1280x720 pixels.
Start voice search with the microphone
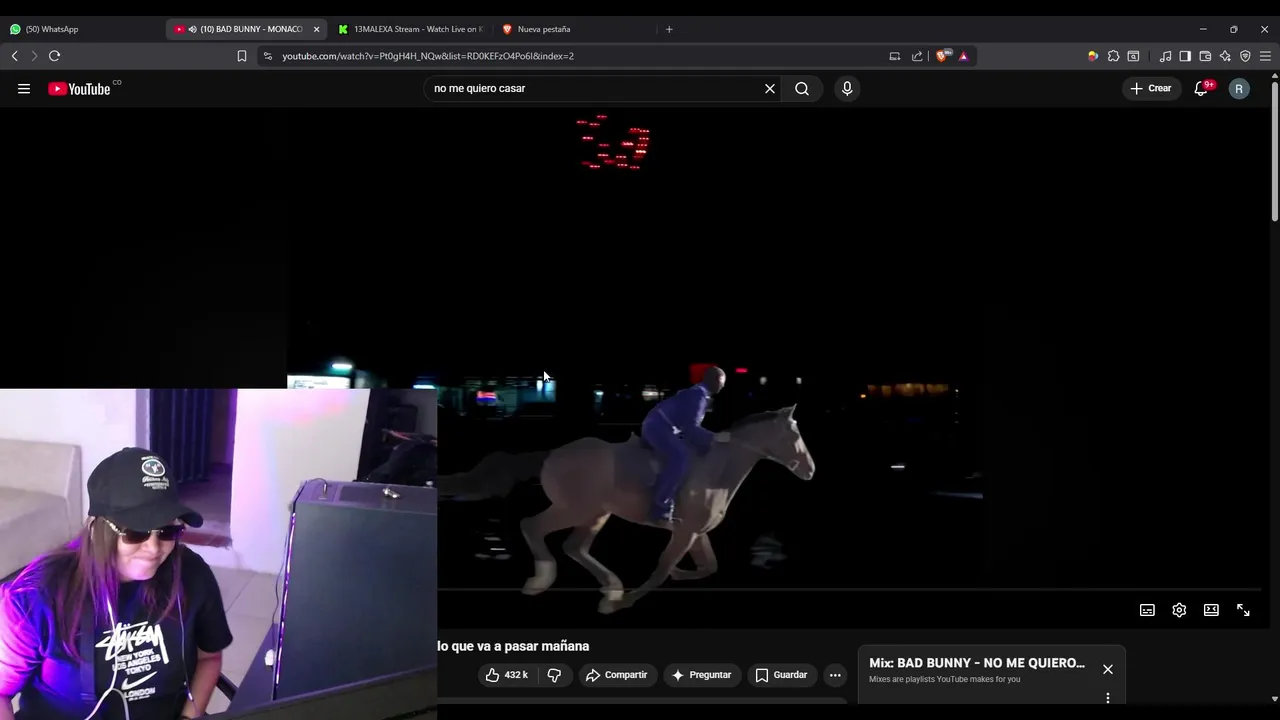tap(847, 88)
